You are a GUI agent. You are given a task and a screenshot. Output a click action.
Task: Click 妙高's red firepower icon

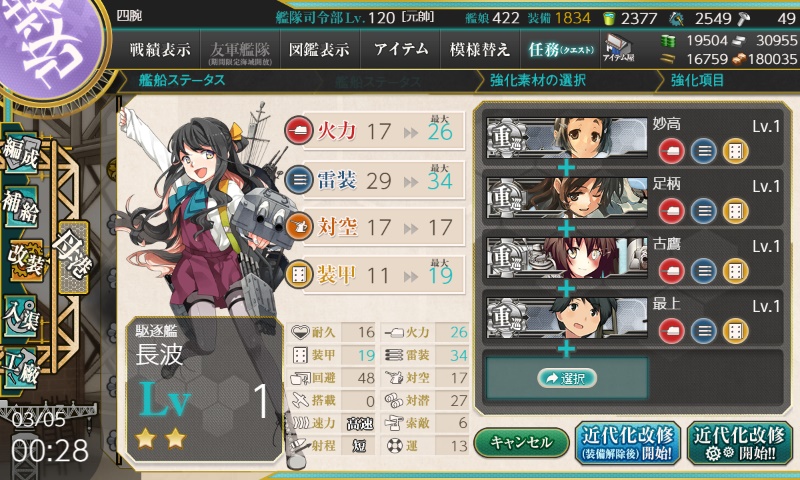(671, 151)
